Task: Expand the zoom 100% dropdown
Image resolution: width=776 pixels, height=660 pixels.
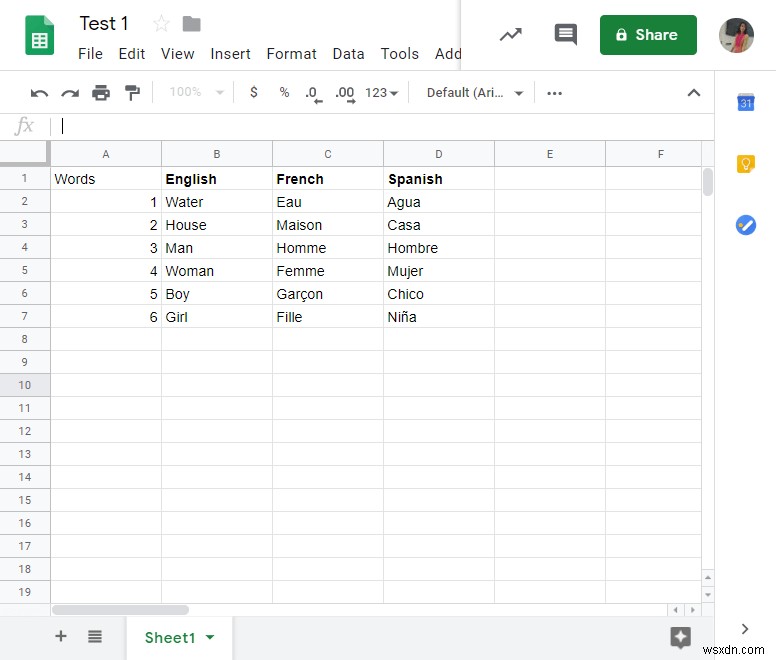Action: point(194,93)
